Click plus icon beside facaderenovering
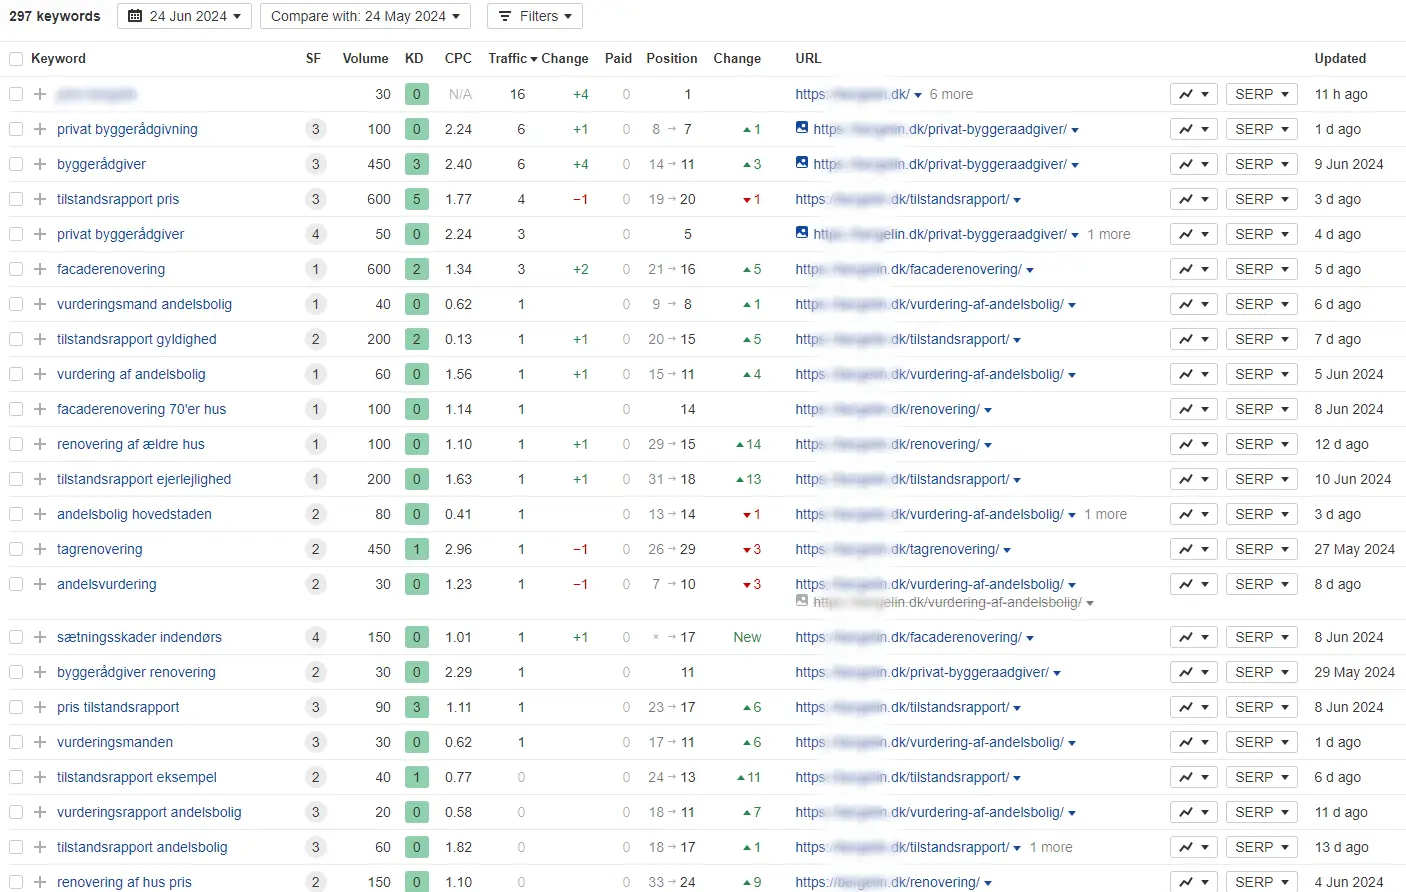The image size is (1406, 892). 40,269
